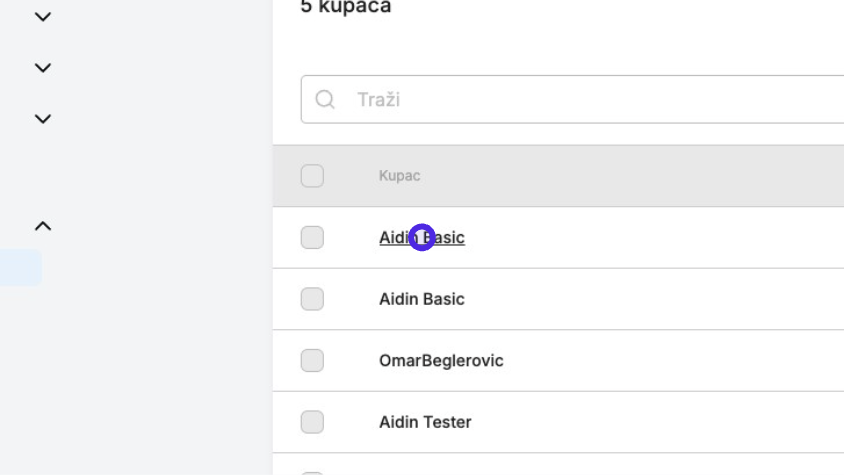Select the OmarBeglerovic row checkbox
The image size is (844, 475).
[312, 360]
